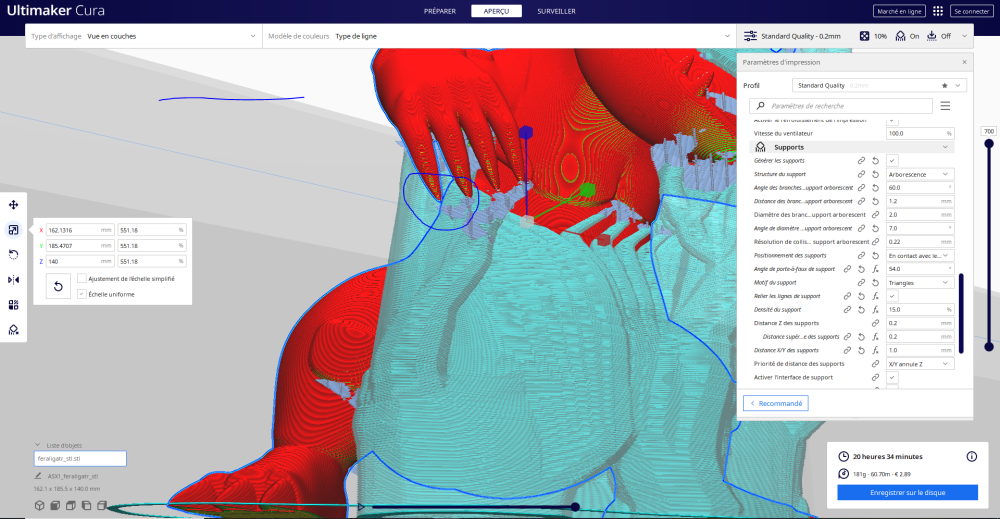1000x519 pixels.
Task: Select the Mirror tool in left toolbar
Action: 13,279
